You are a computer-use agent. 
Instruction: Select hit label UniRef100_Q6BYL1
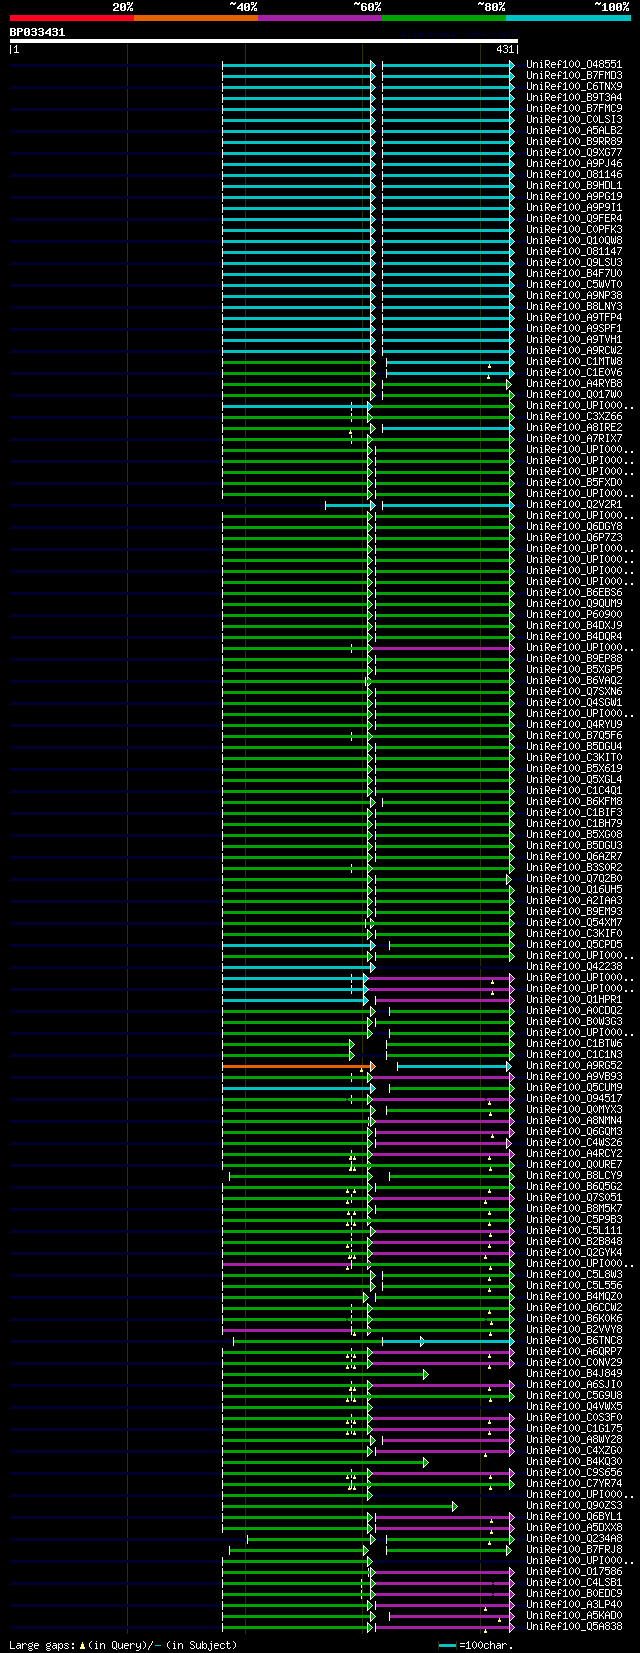point(574,1517)
